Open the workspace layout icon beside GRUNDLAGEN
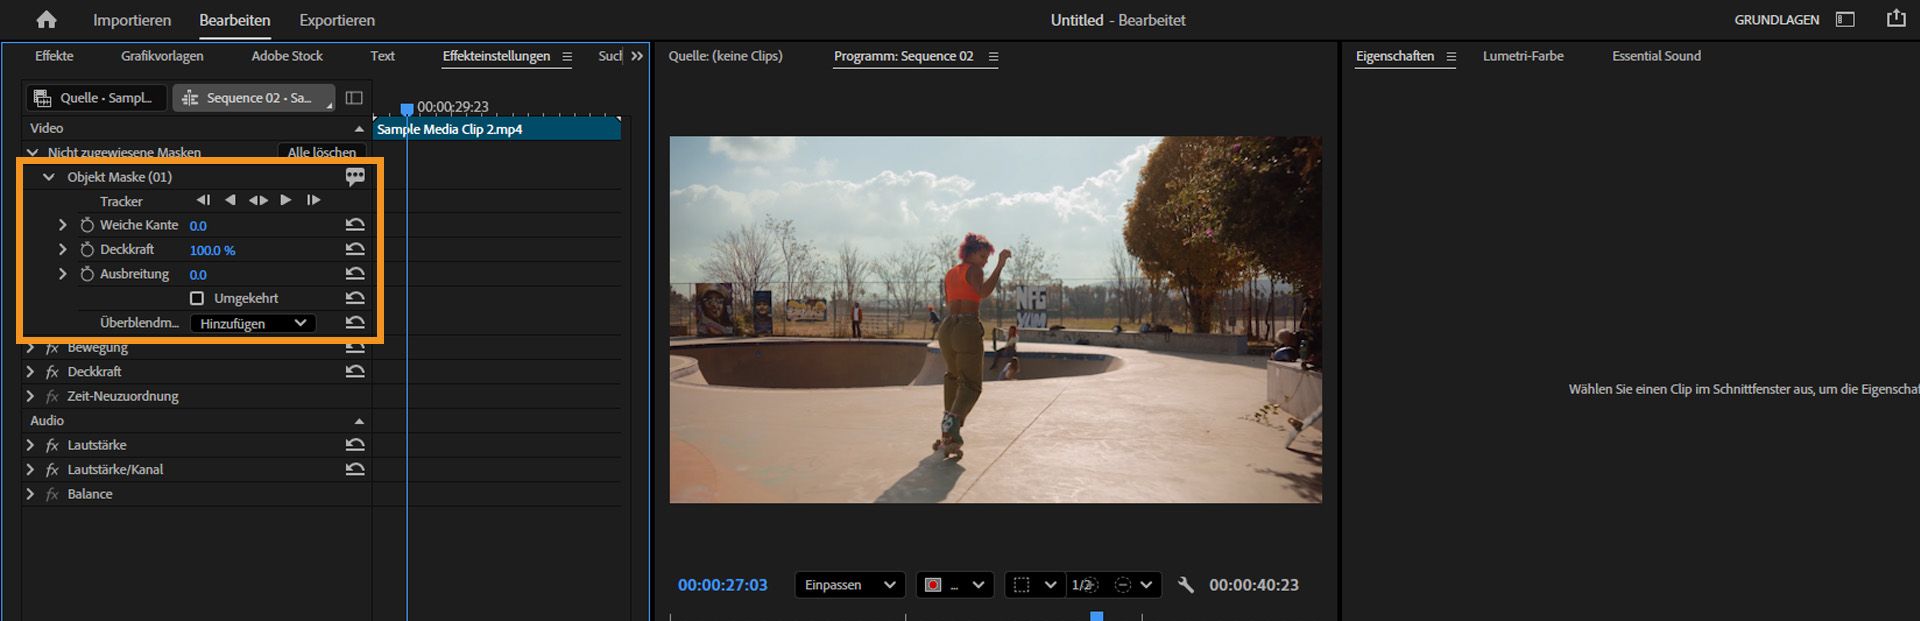 [1845, 20]
